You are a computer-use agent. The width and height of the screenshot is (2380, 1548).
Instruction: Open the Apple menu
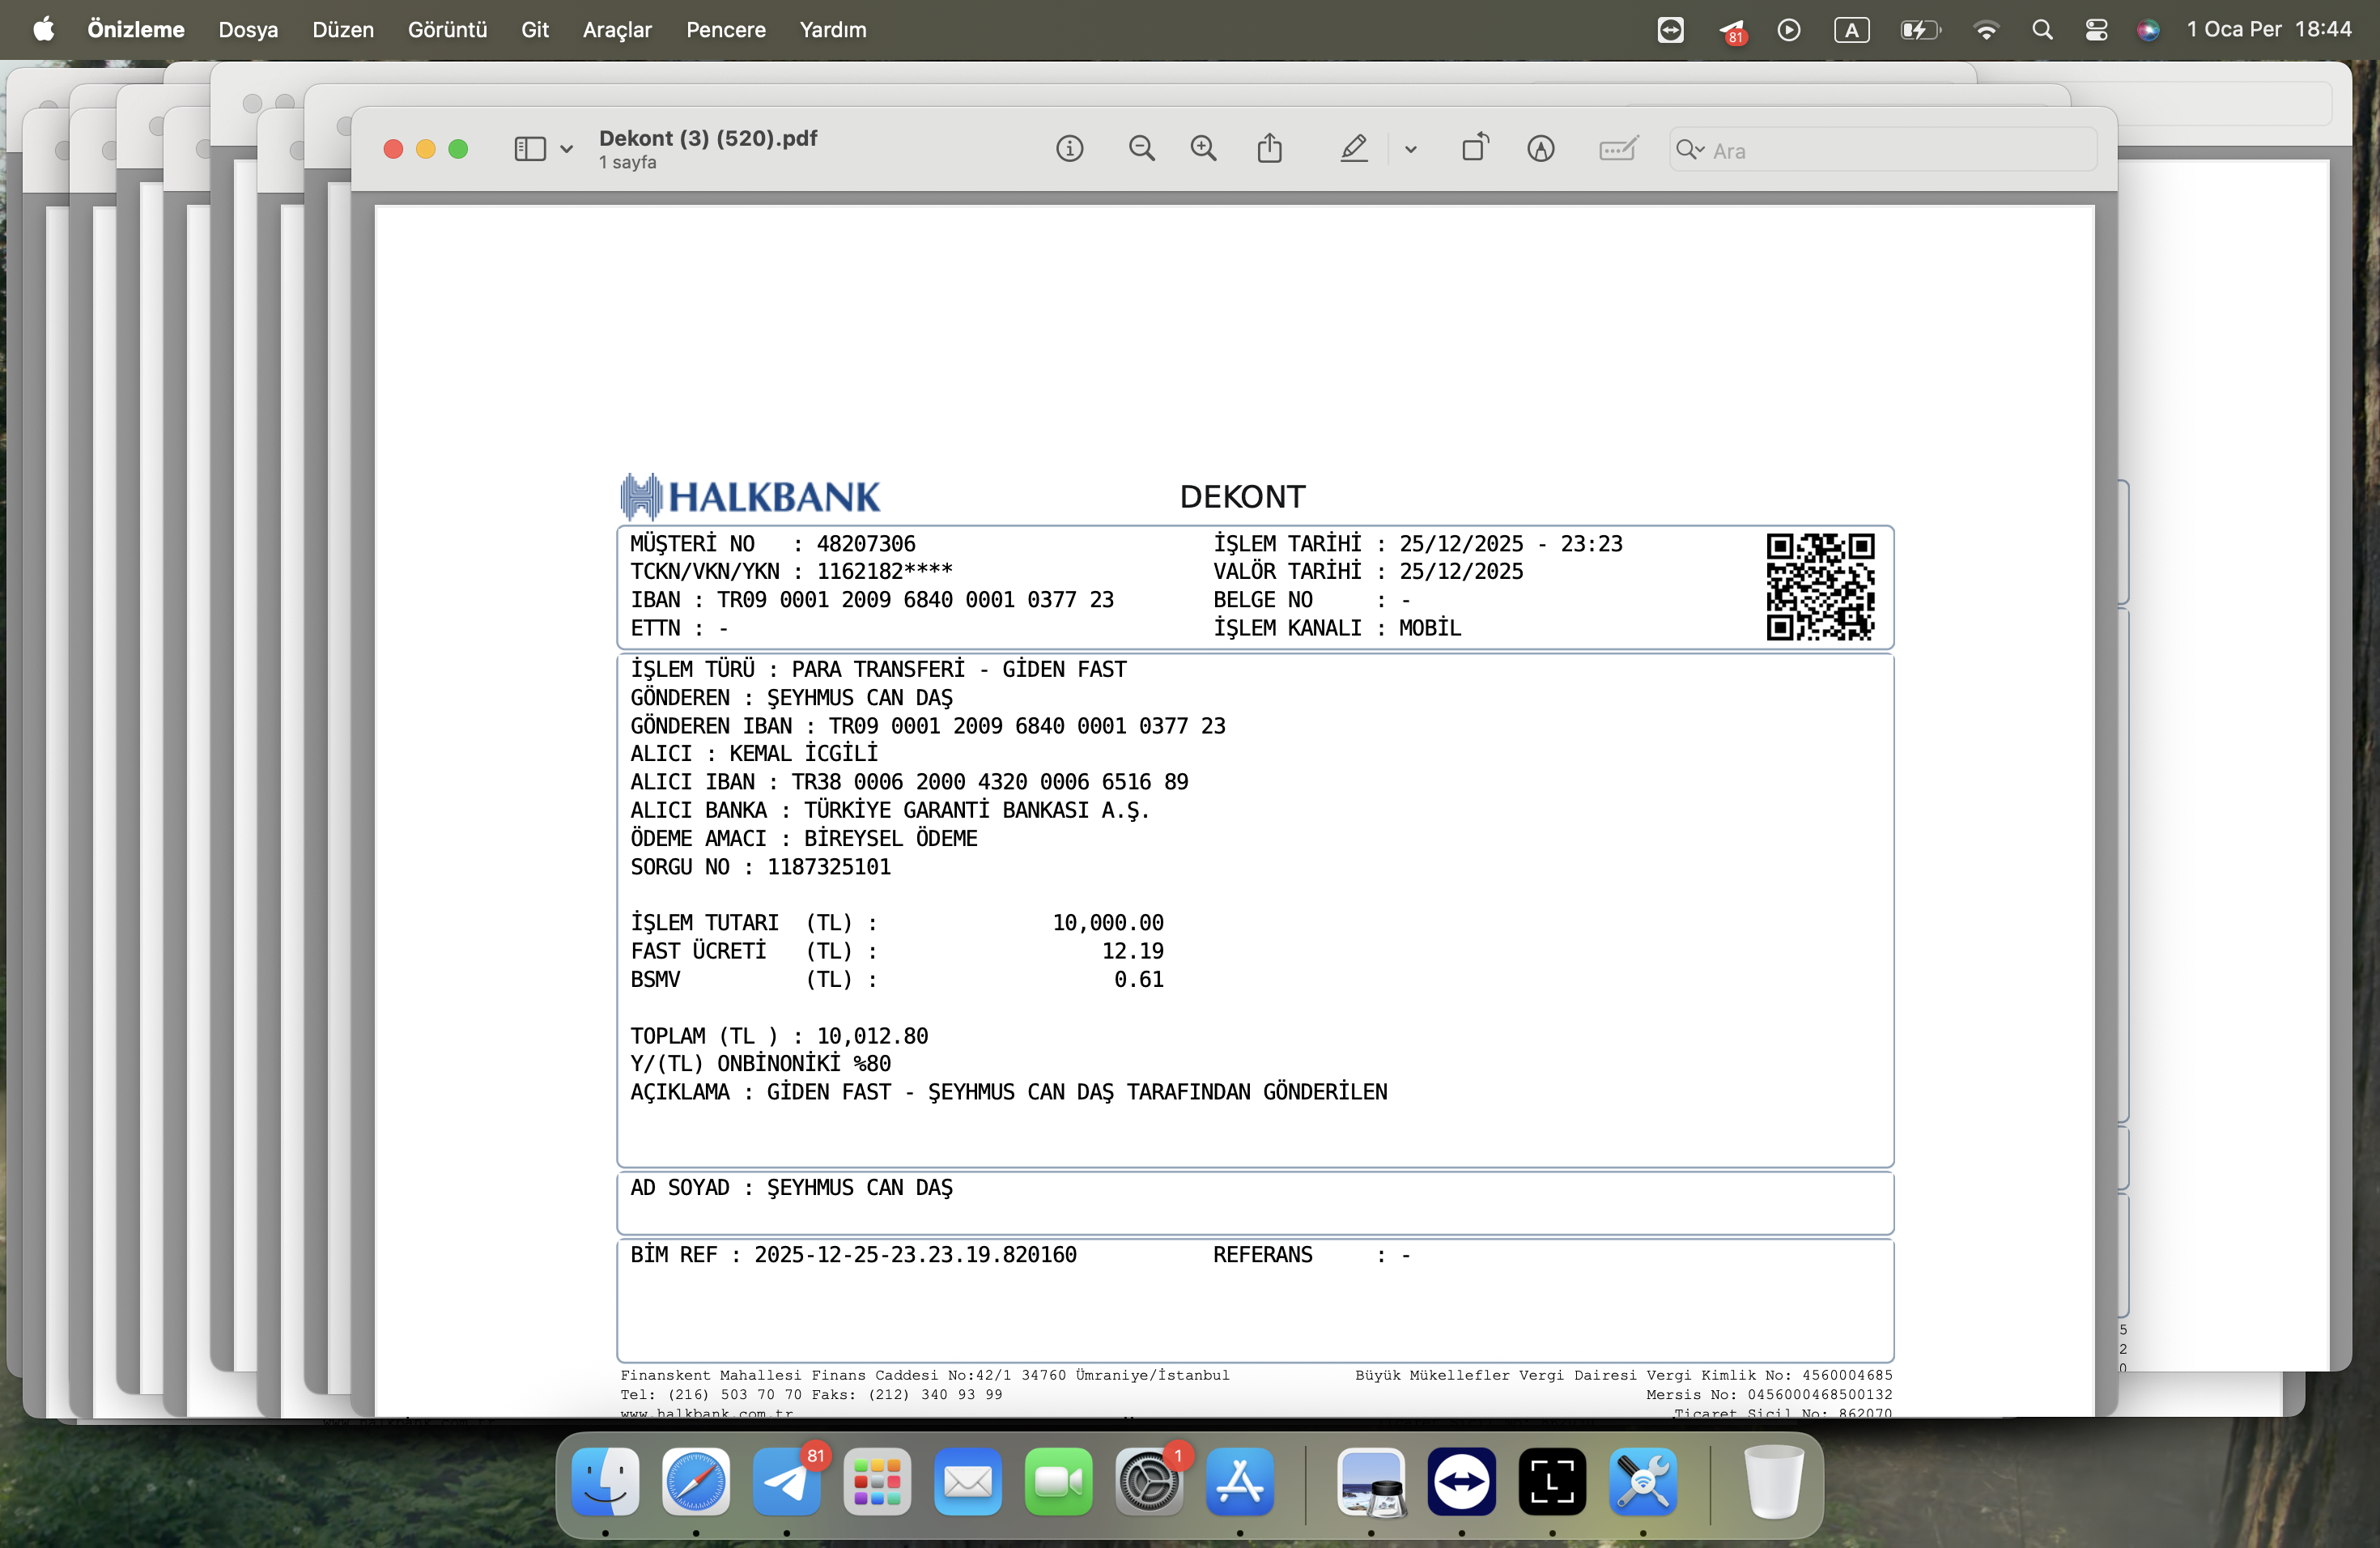[44, 29]
